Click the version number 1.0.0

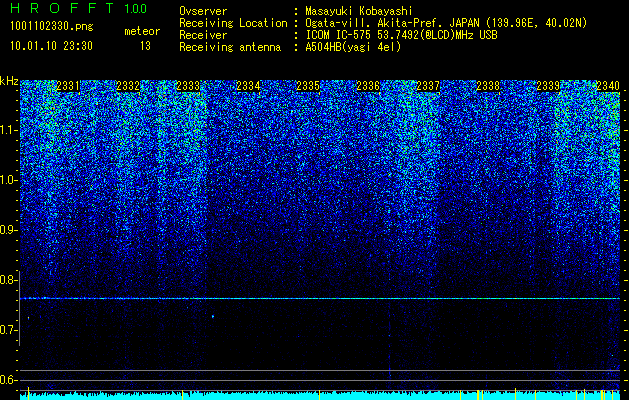pos(136,9)
